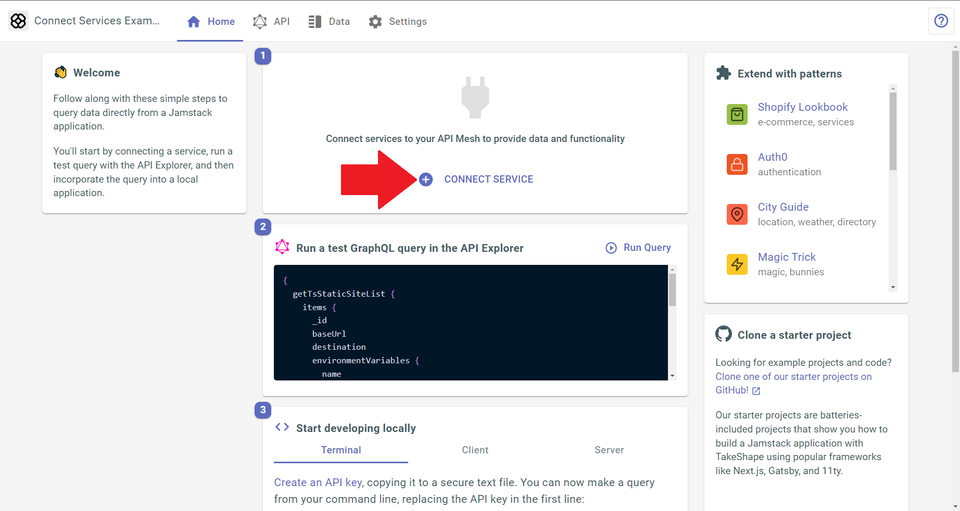Image resolution: width=960 pixels, height=511 pixels.
Task: Open the Home tab
Action: (x=210, y=21)
